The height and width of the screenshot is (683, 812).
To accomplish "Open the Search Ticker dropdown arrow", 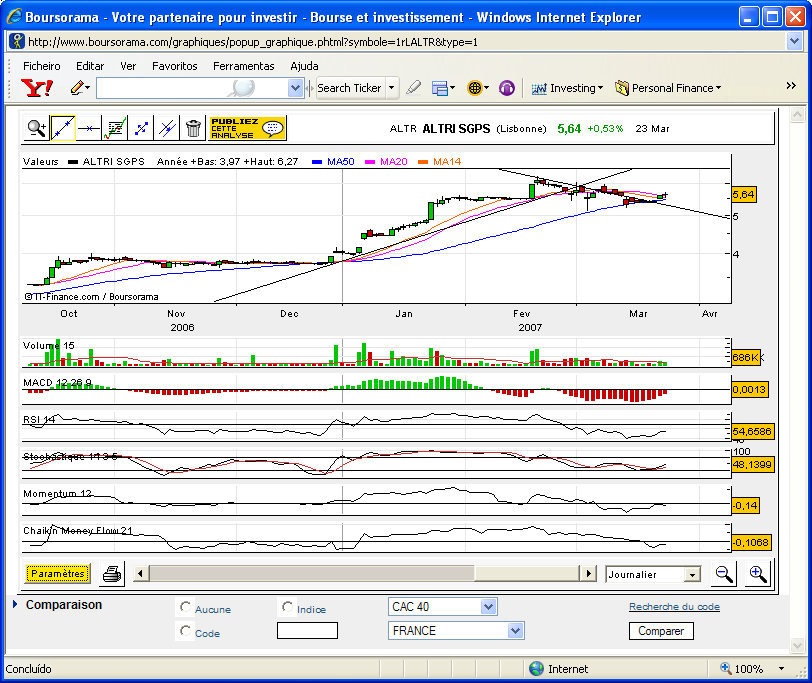I will point(392,88).
